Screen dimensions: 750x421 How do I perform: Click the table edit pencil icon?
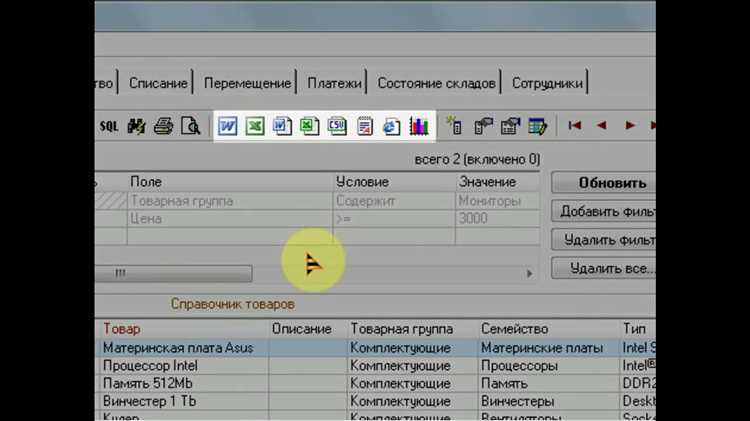pyautogui.click(x=538, y=126)
